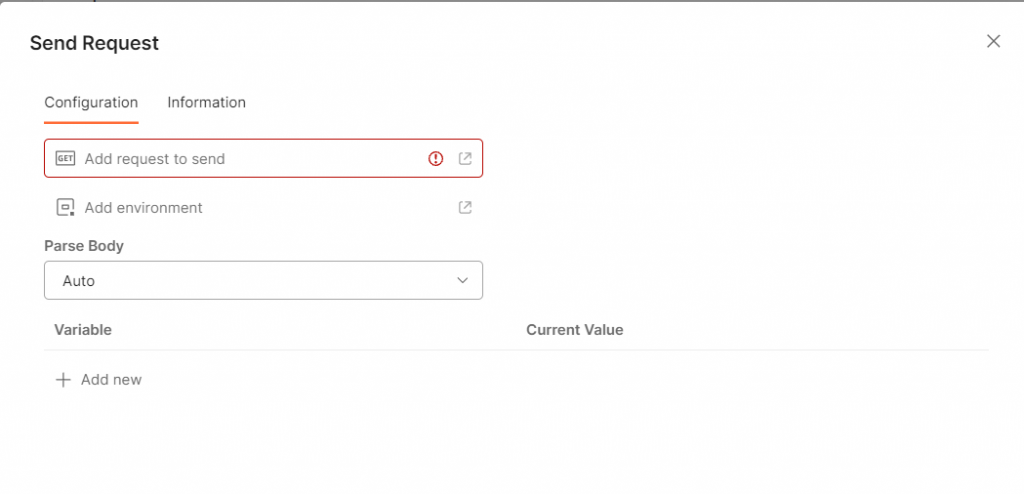1024x494 pixels.
Task: Open the Information tab
Action: [206, 103]
